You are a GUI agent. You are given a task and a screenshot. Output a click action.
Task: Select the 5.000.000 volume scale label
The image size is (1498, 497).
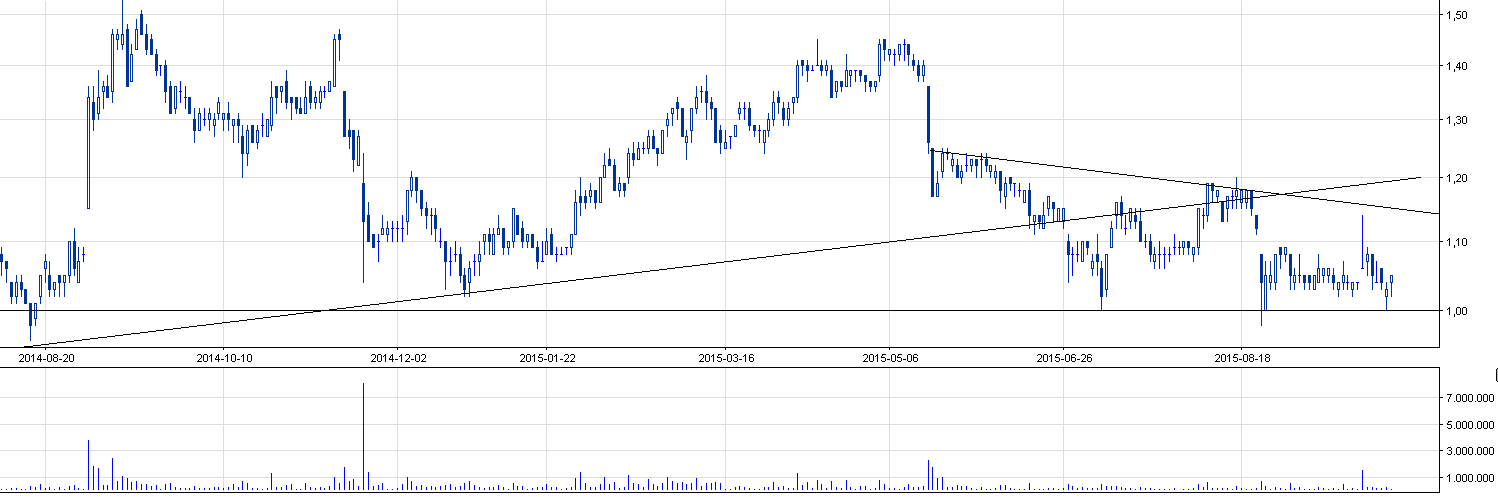coord(1468,425)
